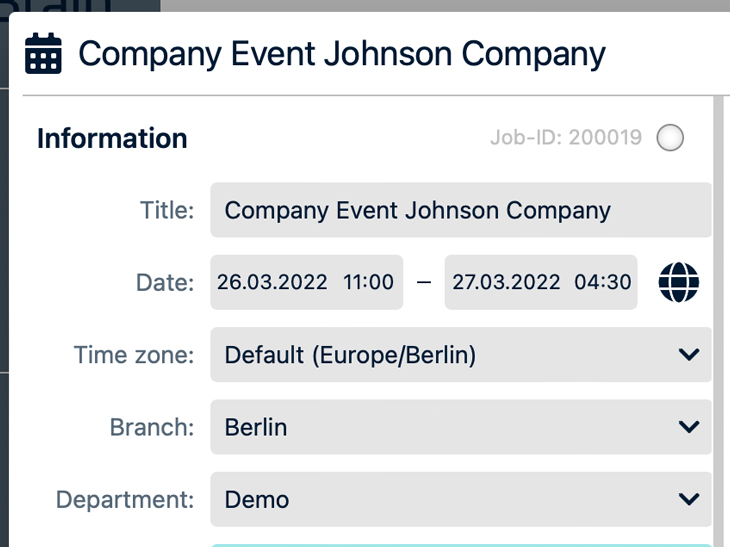Toggle the circle next to Job-ID 200019
Viewport: 730px width, 547px height.
point(670,138)
